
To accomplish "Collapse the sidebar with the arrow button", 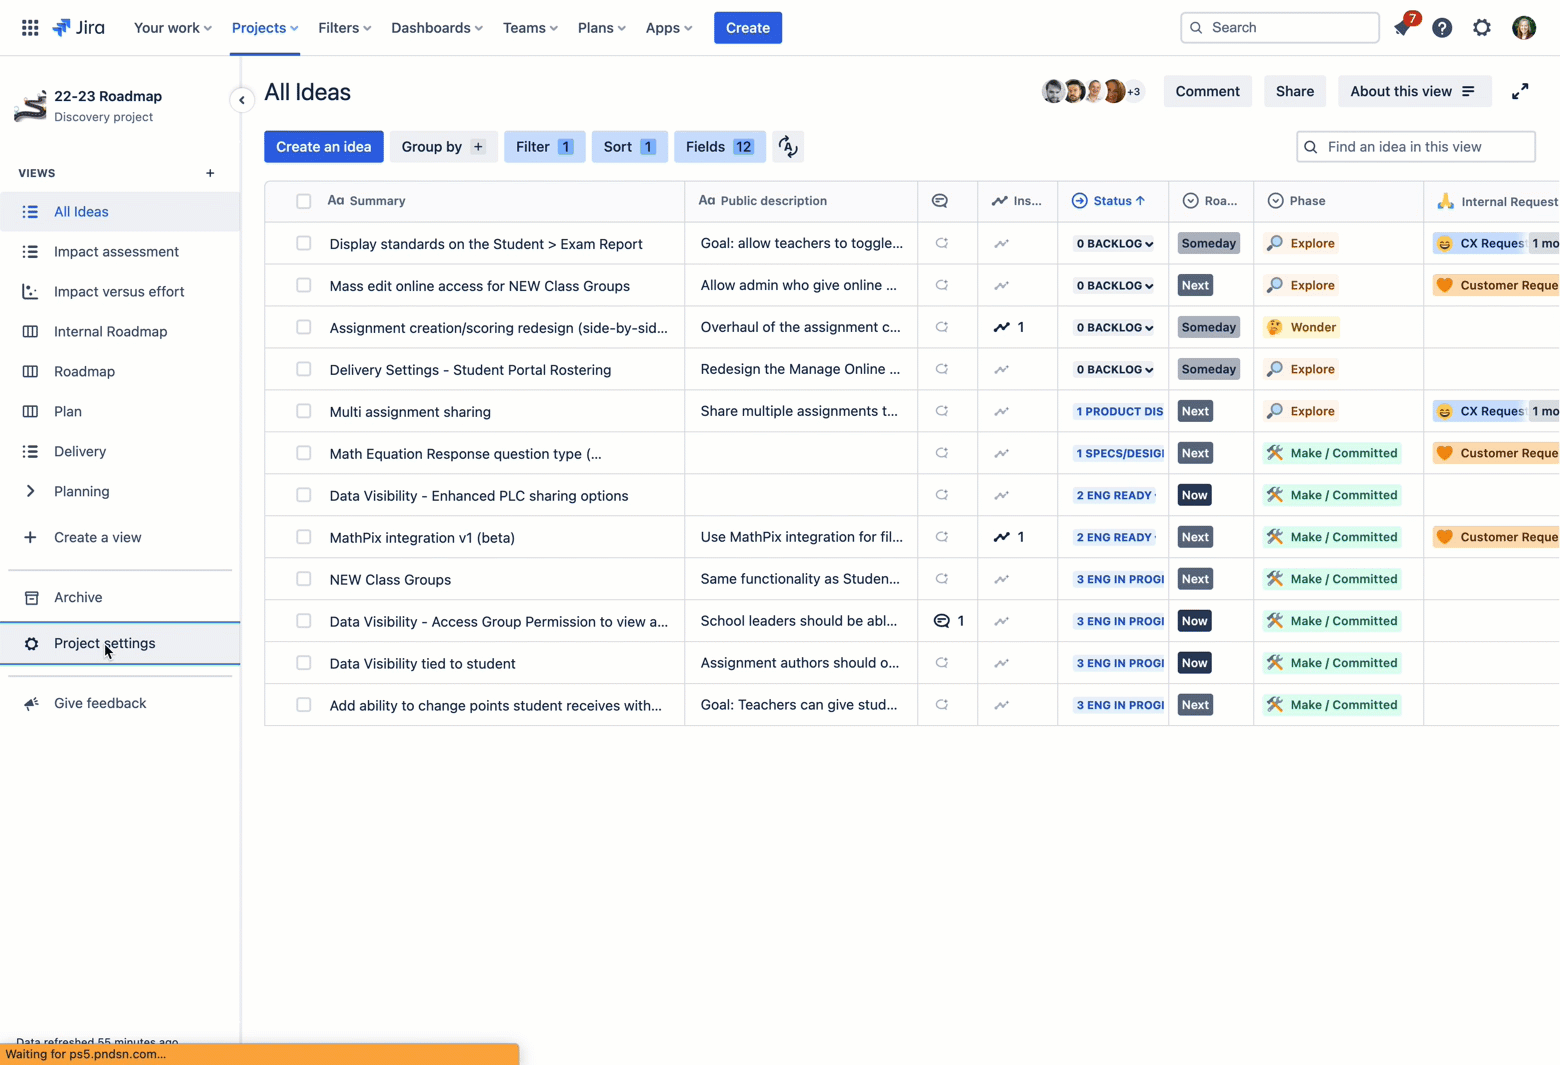I will pyautogui.click(x=241, y=100).
